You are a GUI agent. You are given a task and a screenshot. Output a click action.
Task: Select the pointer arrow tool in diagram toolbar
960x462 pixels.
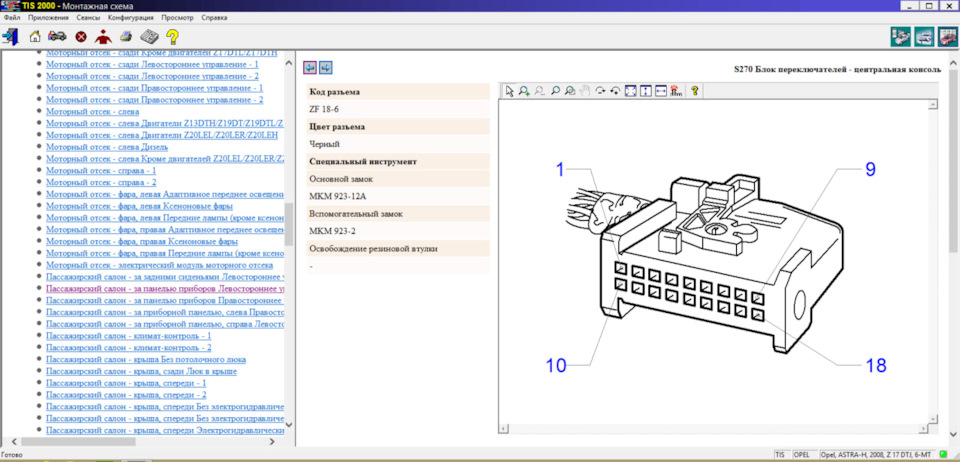point(509,91)
